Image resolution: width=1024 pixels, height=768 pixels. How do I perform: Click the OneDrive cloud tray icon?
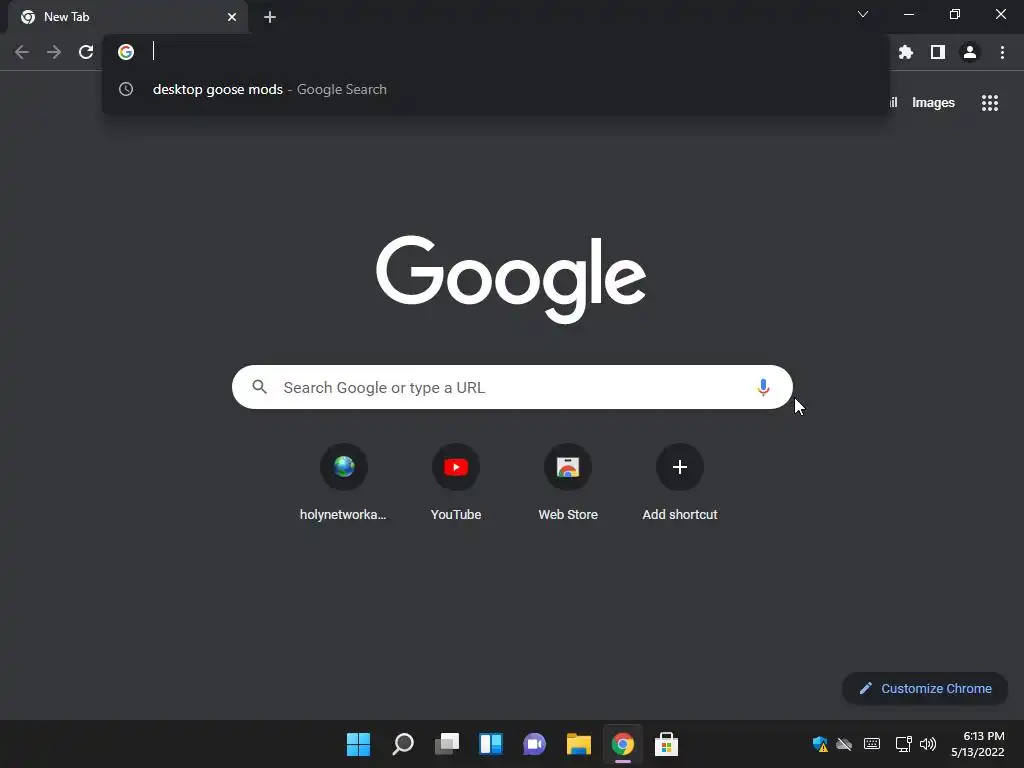tap(844, 744)
